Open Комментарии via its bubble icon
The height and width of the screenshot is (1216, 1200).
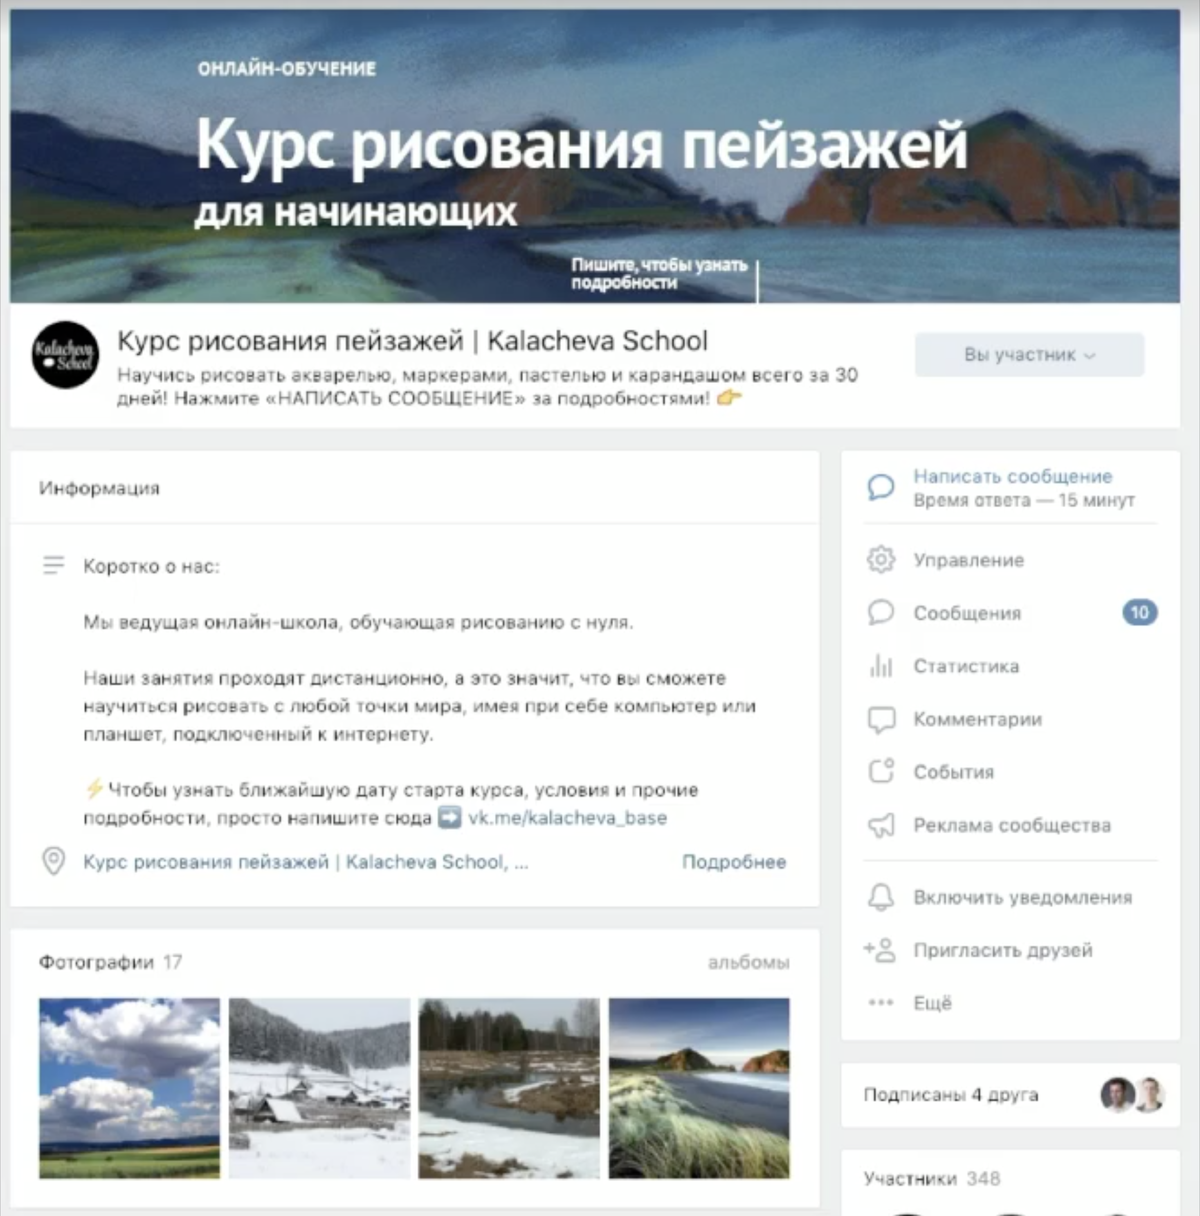(x=880, y=719)
